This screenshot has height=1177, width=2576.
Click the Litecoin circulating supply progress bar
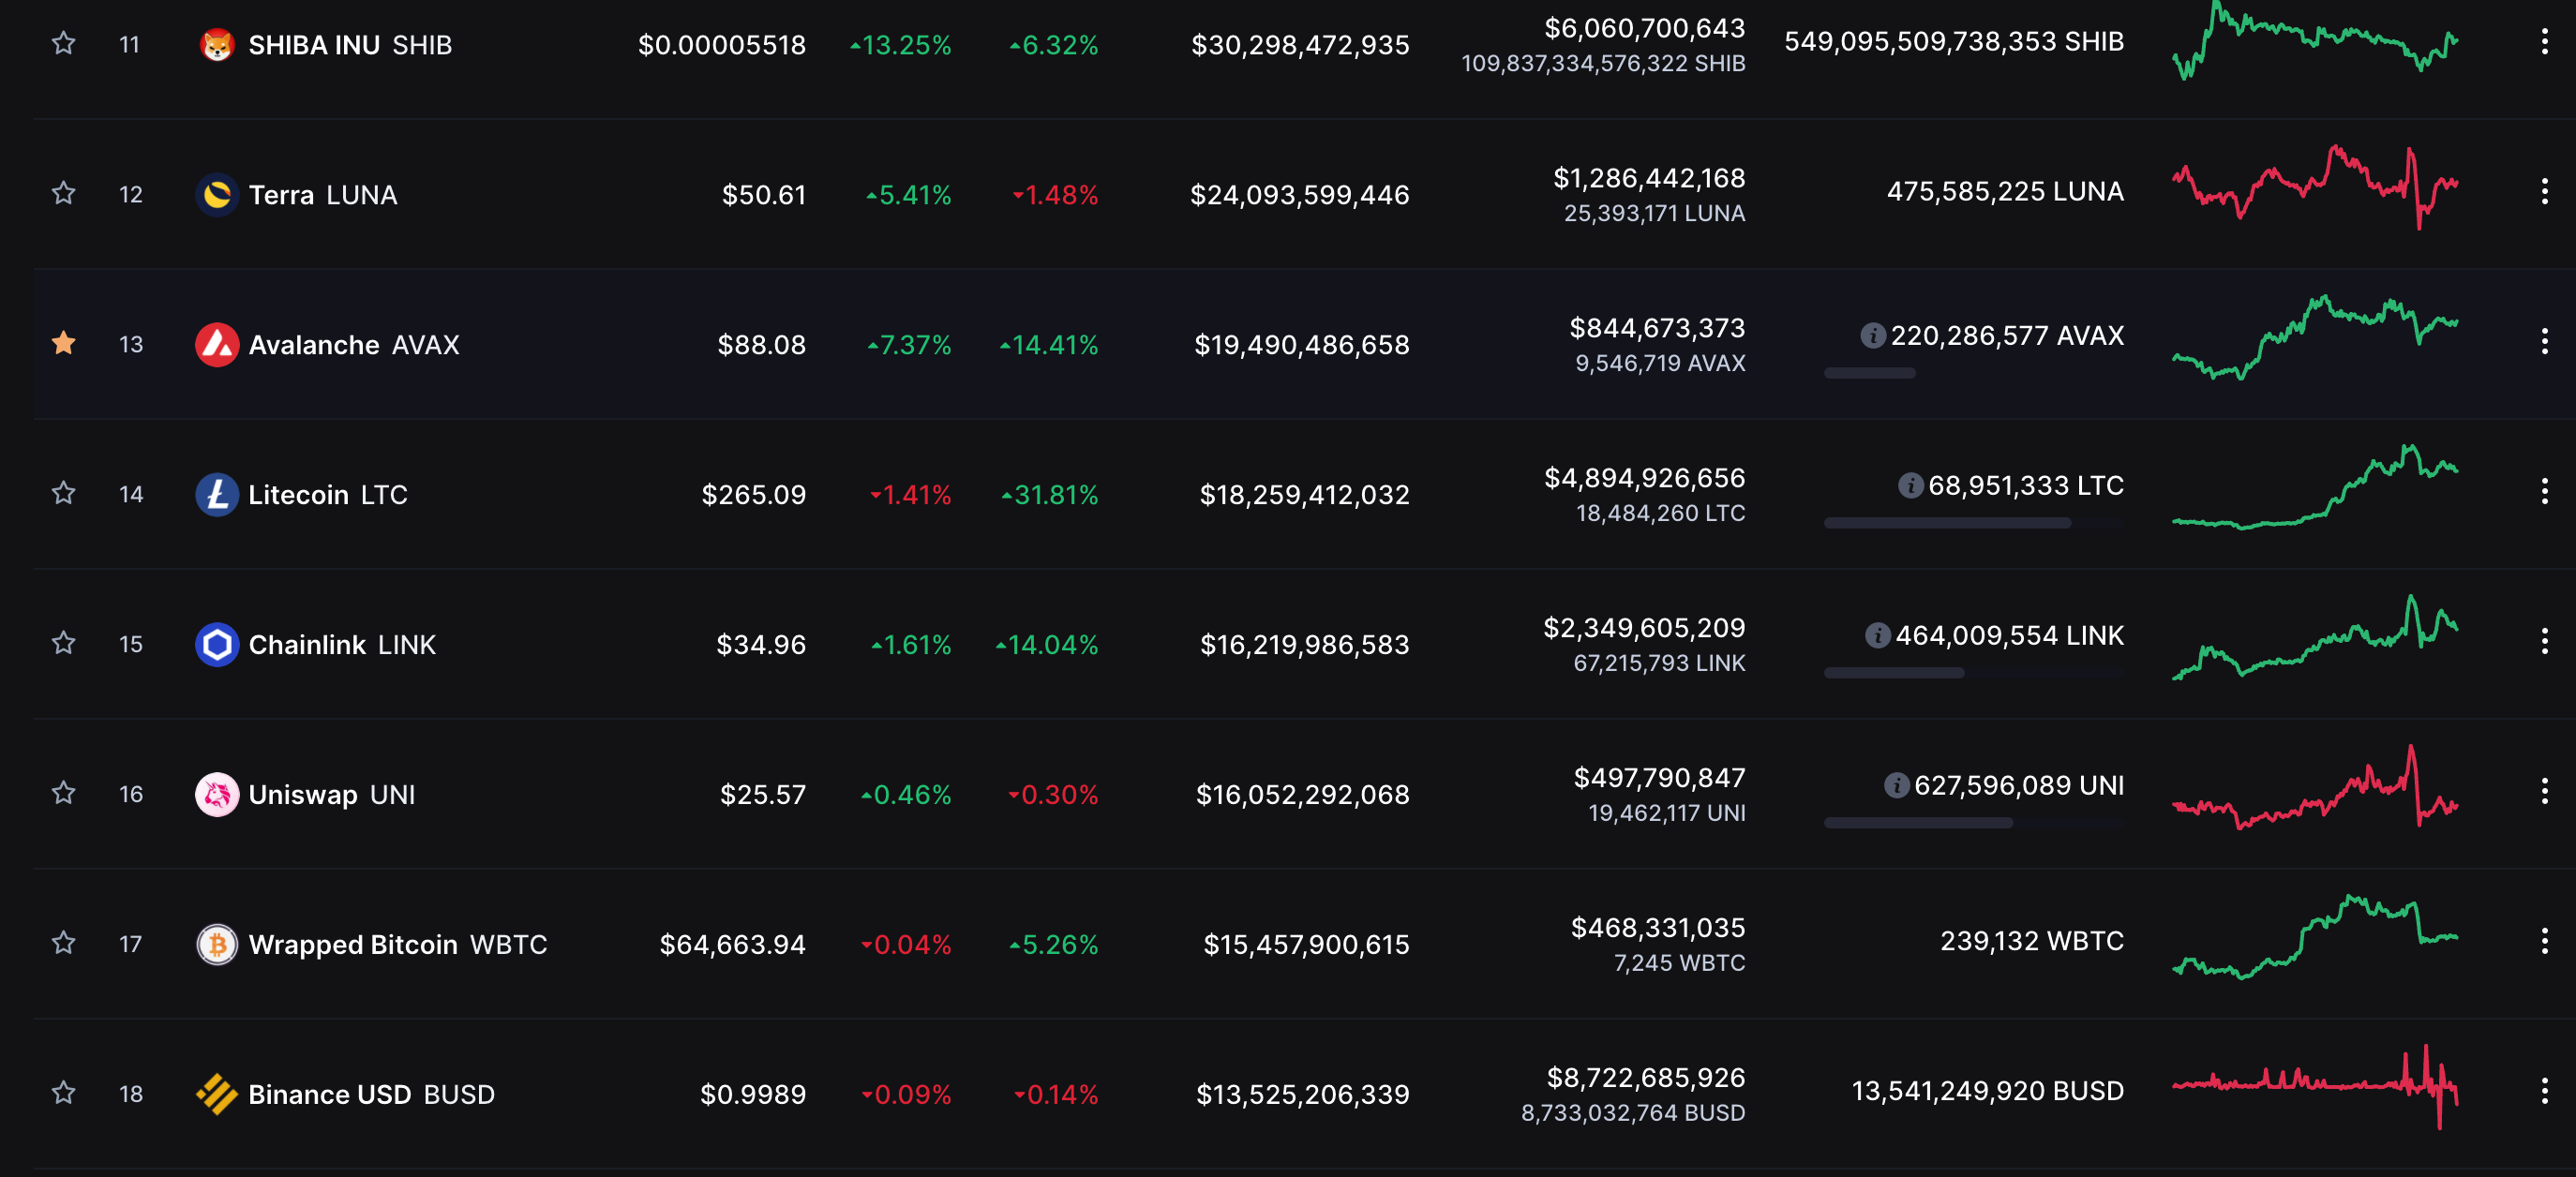tap(1972, 523)
